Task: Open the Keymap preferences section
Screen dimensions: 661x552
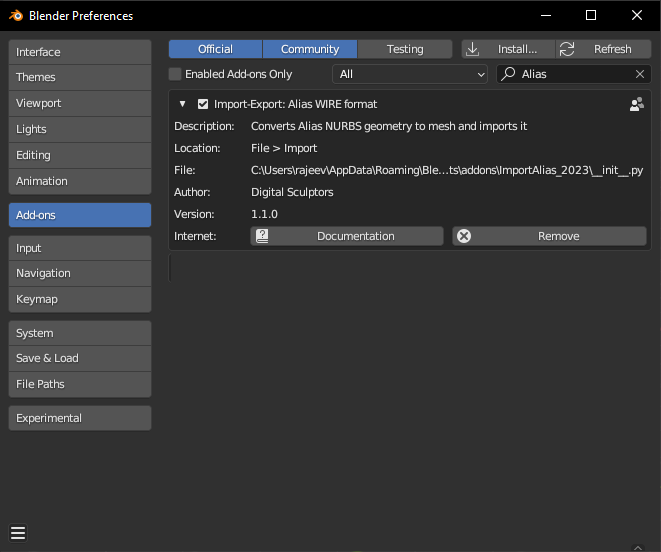Action: coord(80,299)
